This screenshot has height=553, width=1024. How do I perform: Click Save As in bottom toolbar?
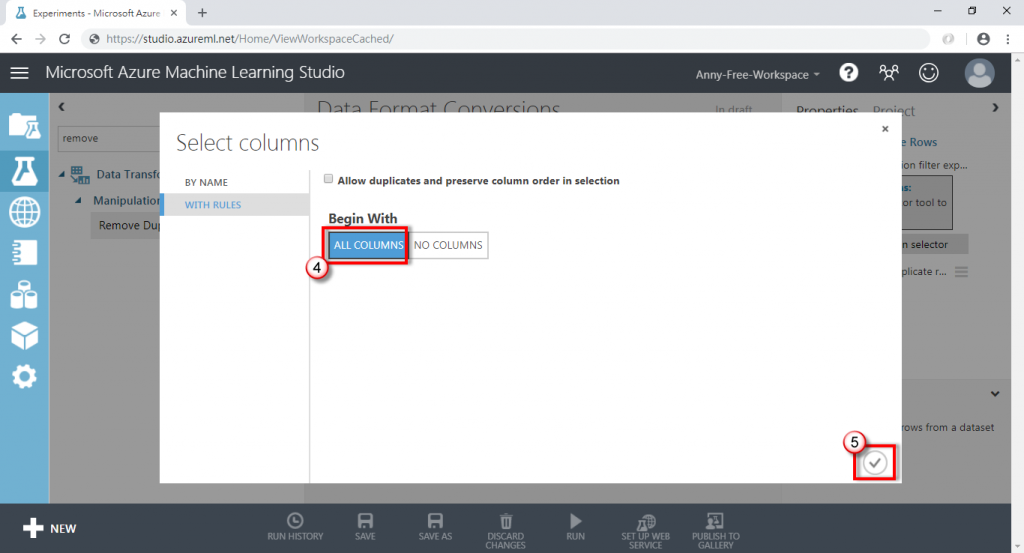coord(435,527)
